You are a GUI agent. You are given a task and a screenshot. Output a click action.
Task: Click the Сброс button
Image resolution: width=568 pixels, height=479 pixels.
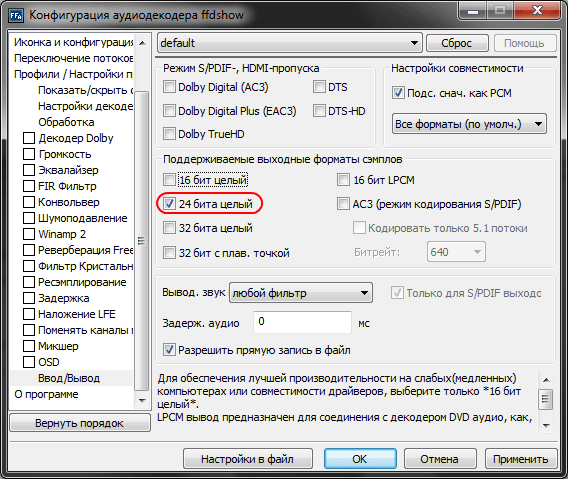[457, 43]
